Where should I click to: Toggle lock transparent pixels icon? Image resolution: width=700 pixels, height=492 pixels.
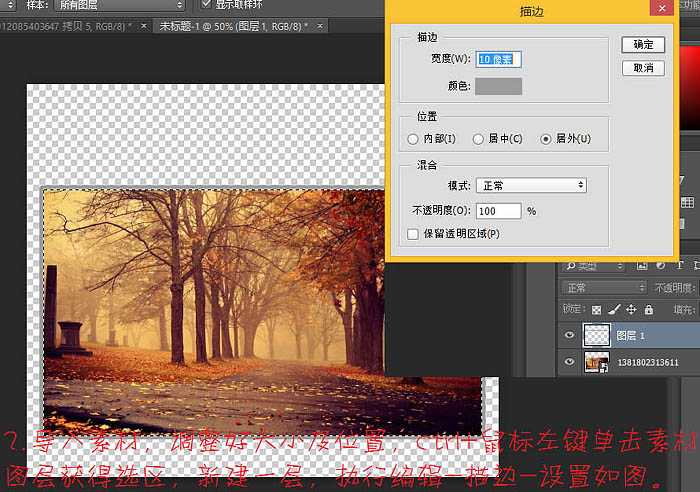tap(596, 309)
